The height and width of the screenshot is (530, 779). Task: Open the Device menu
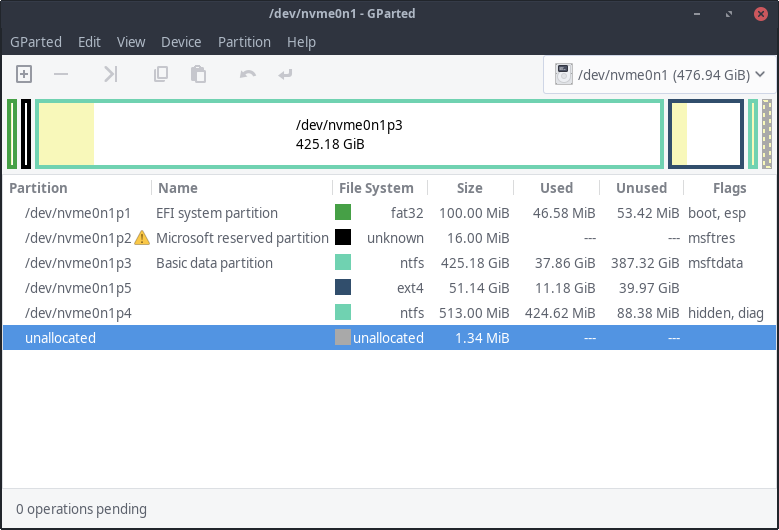point(181,42)
